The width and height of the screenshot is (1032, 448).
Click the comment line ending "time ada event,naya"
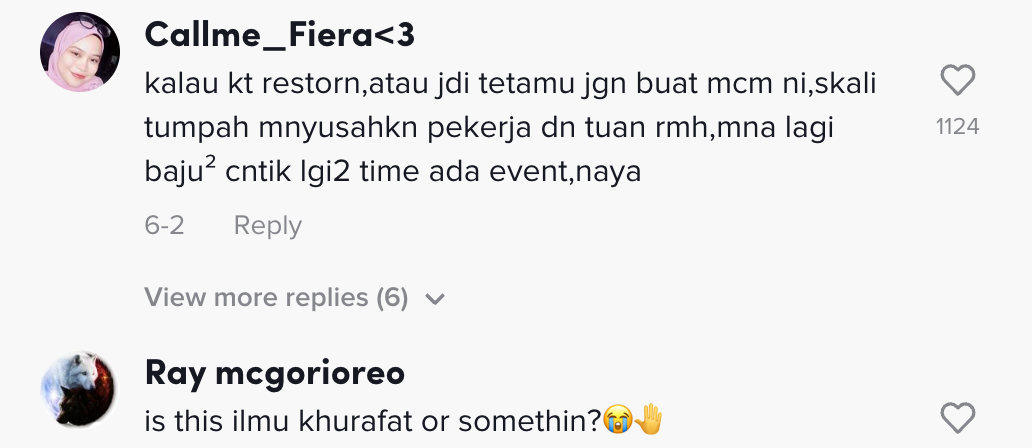point(392,172)
